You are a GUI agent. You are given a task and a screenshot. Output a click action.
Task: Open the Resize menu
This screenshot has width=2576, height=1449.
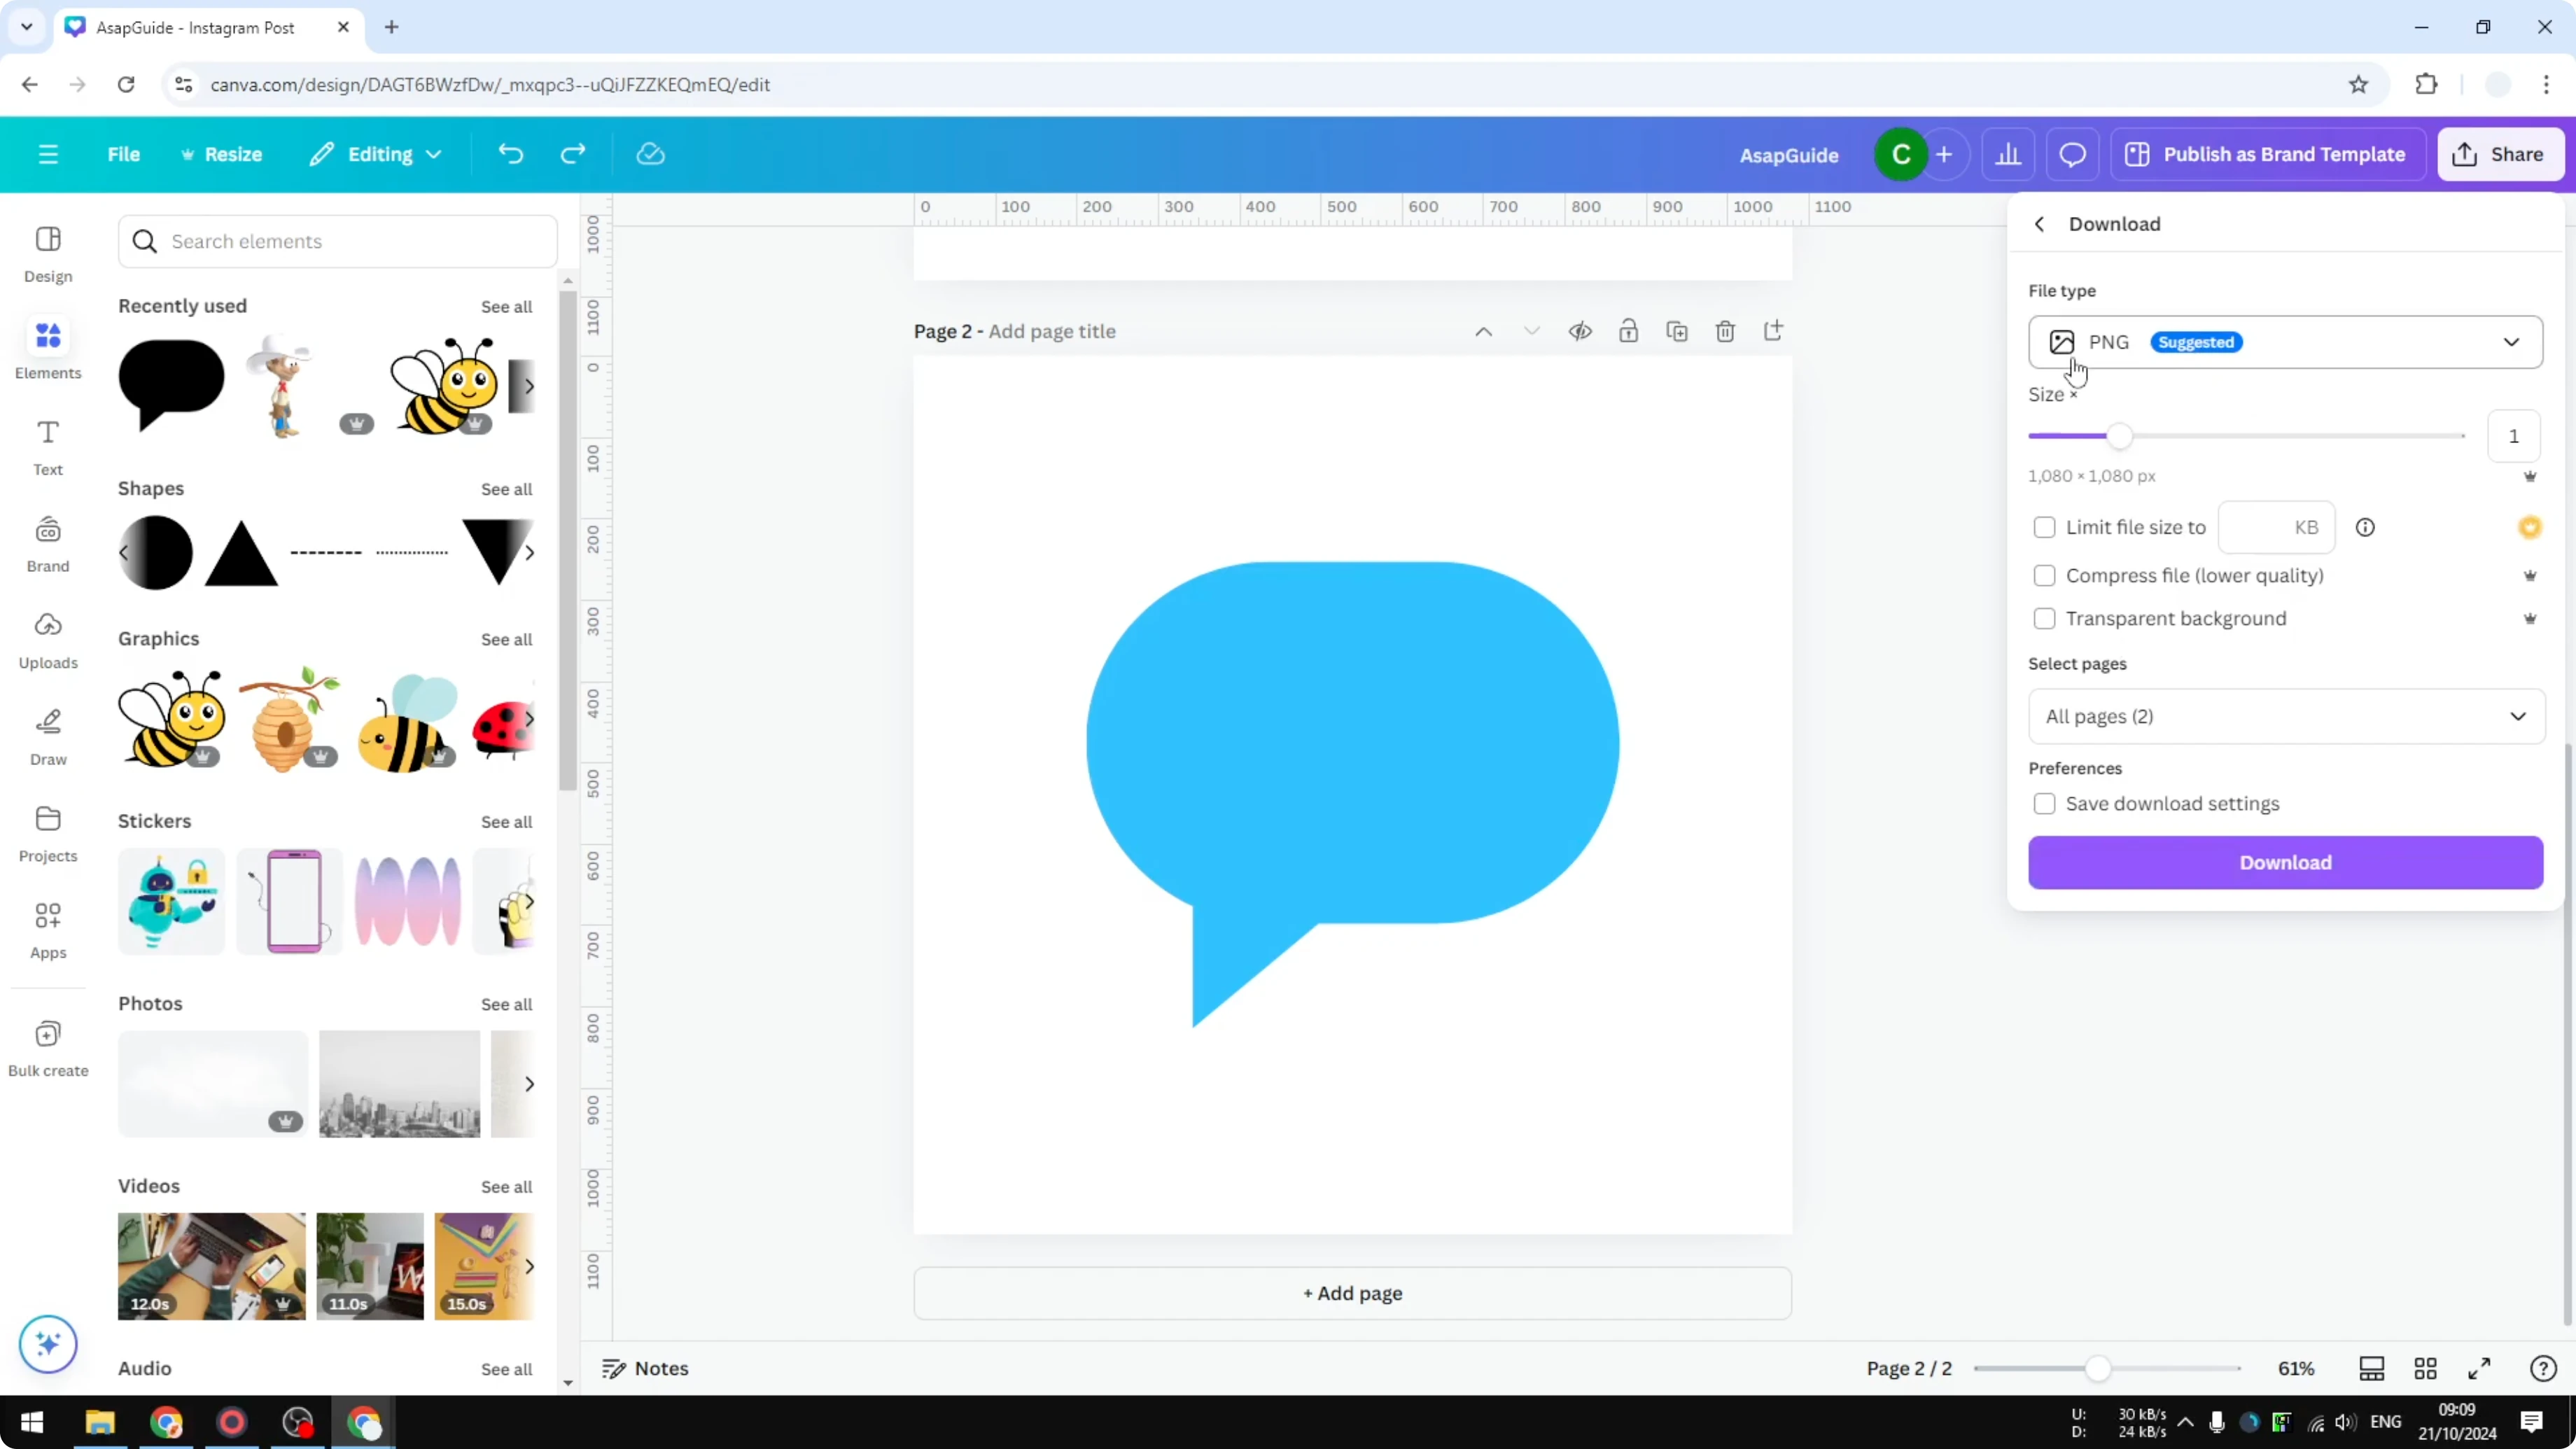click(222, 154)
